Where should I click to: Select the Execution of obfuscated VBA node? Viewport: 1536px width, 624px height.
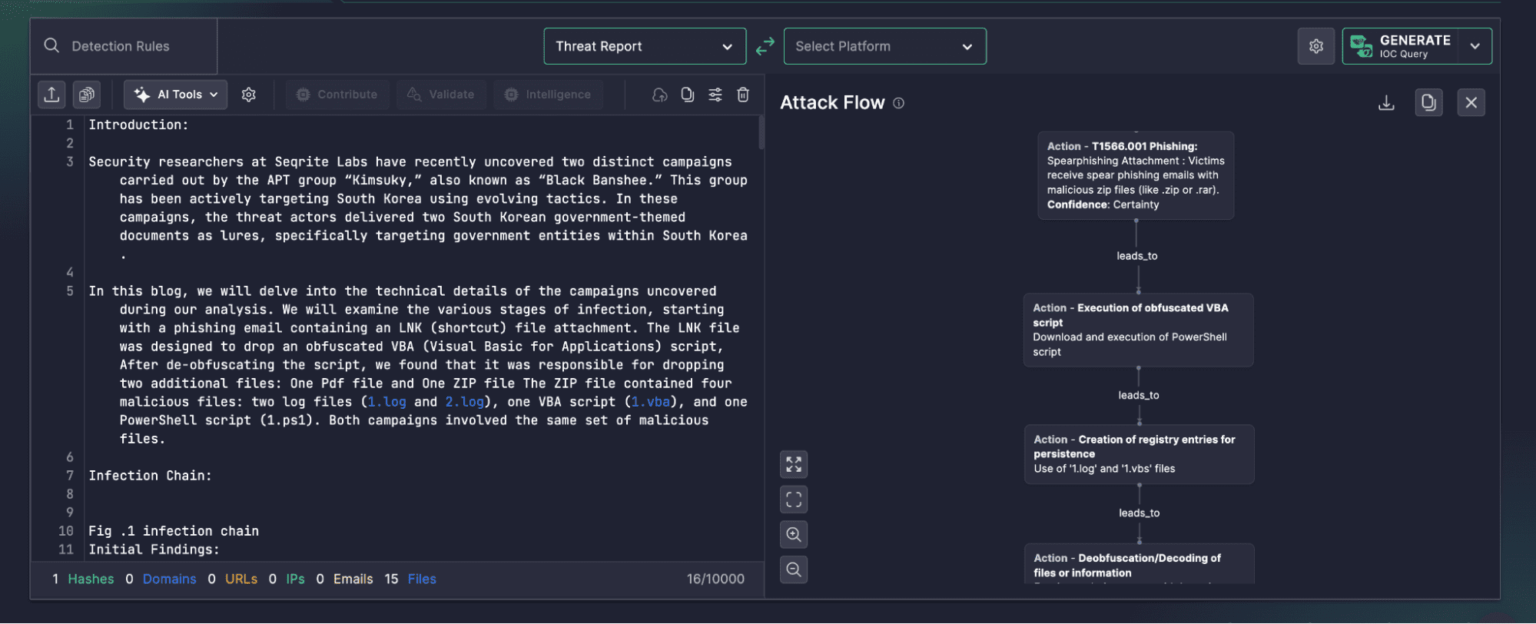1138,330
